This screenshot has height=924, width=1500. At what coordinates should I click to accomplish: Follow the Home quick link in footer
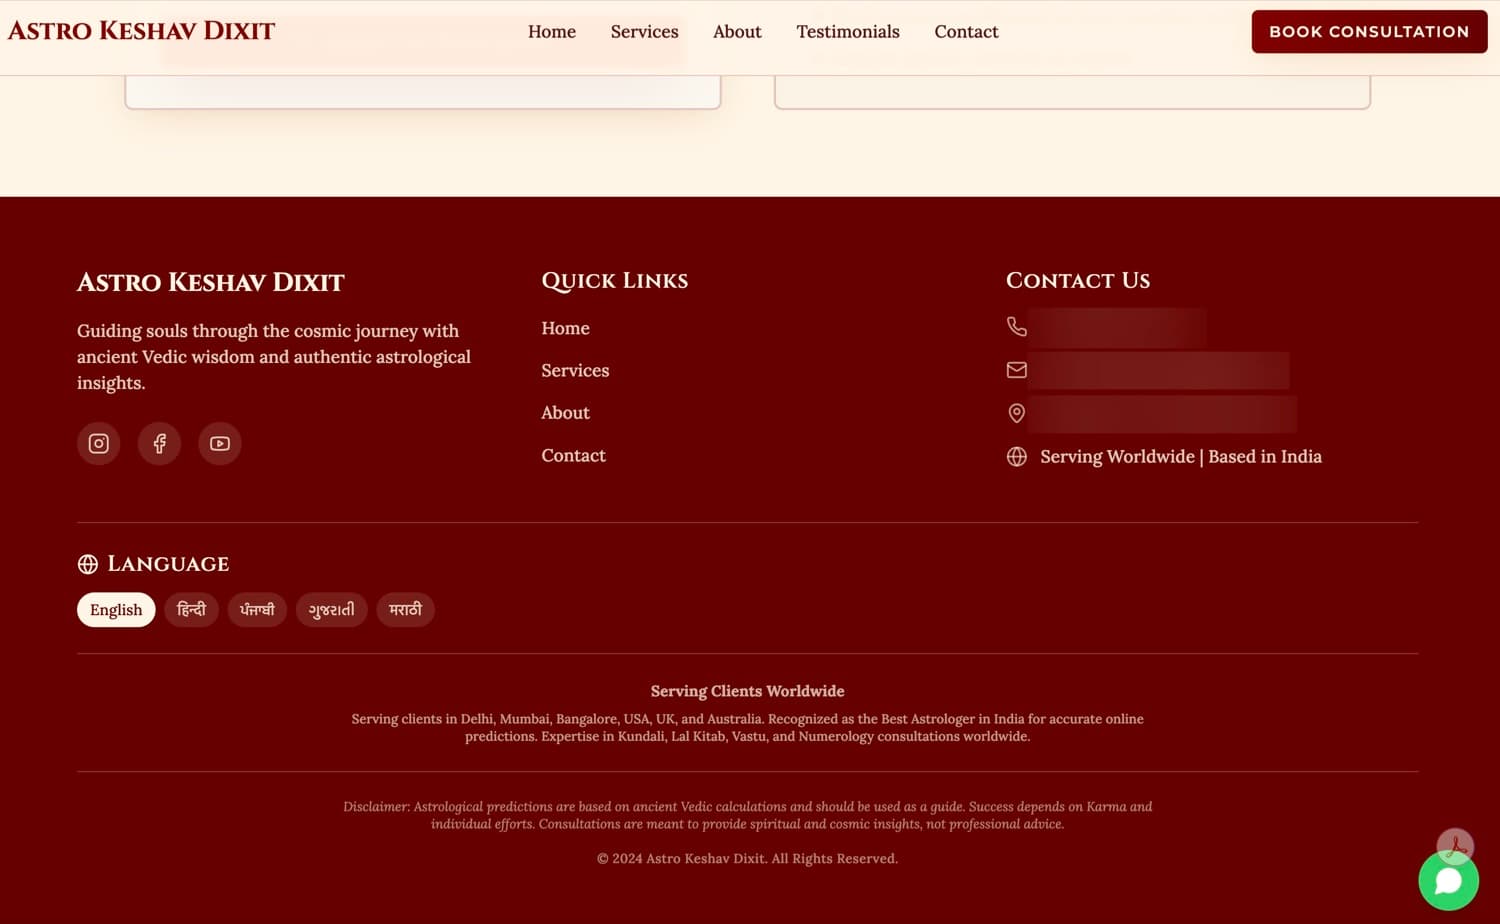[565, 328]
